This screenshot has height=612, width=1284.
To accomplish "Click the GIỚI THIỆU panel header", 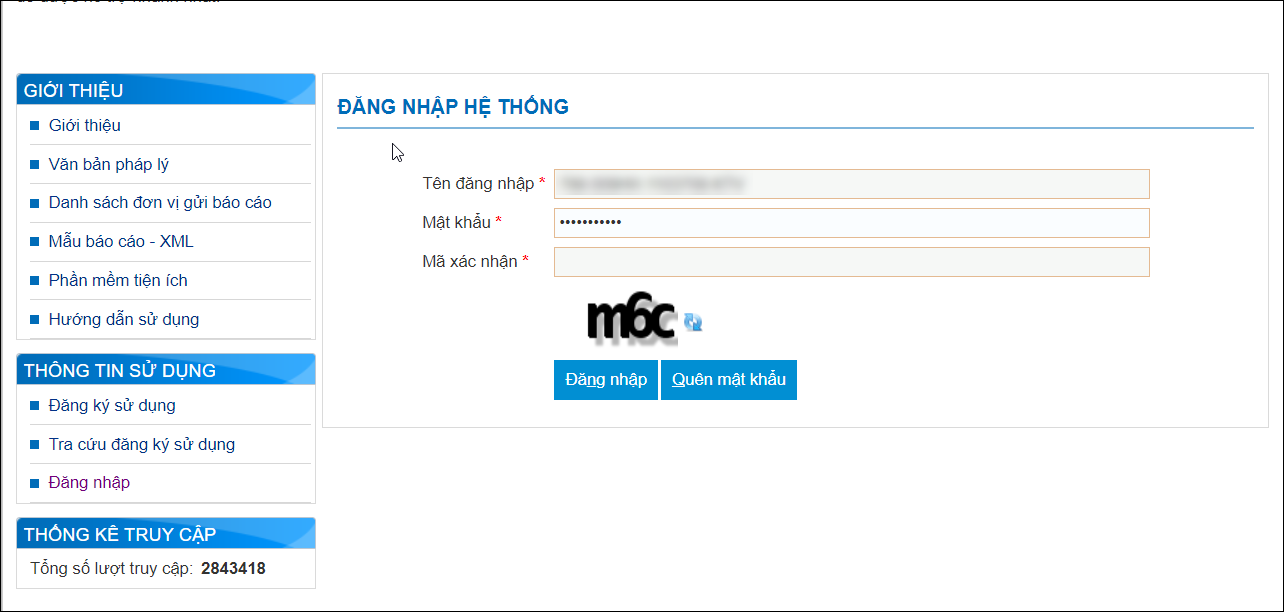I will [166, 89].
